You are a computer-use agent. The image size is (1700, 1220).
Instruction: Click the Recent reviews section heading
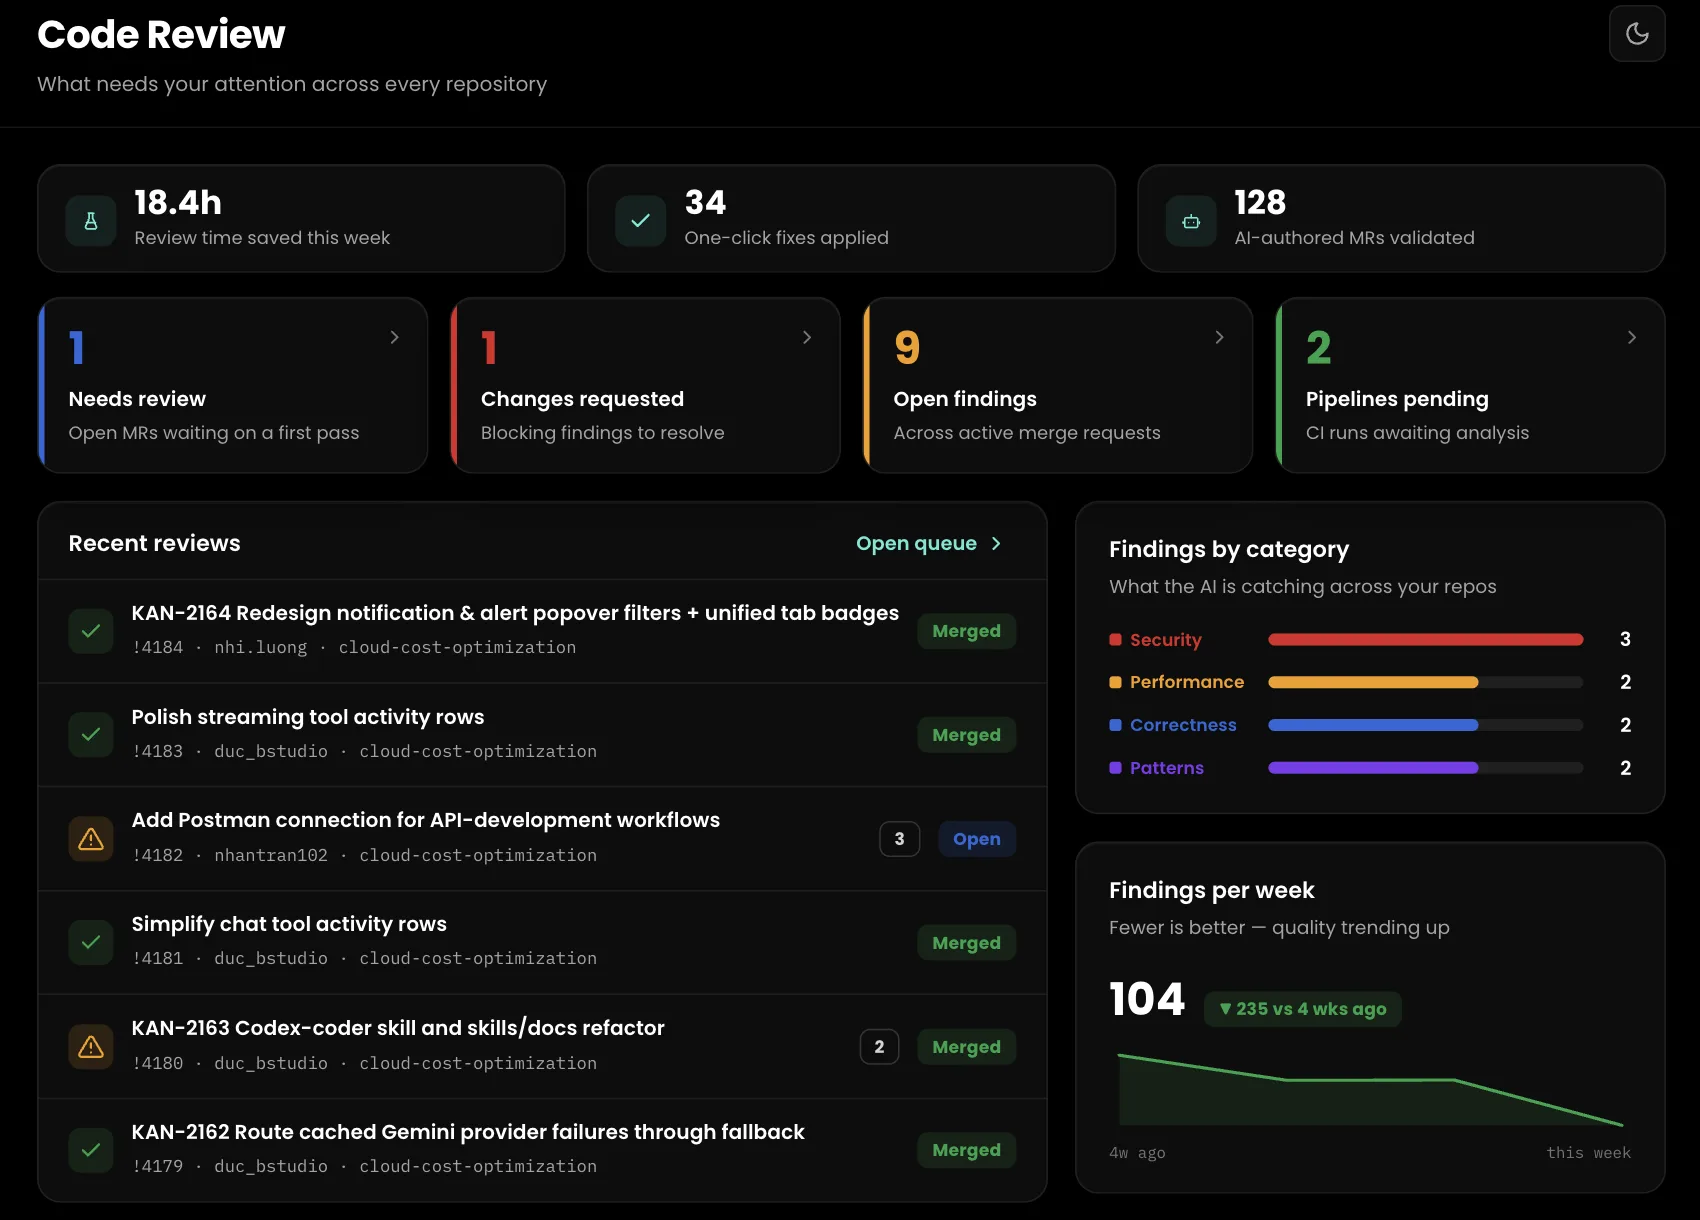[154, 543]
